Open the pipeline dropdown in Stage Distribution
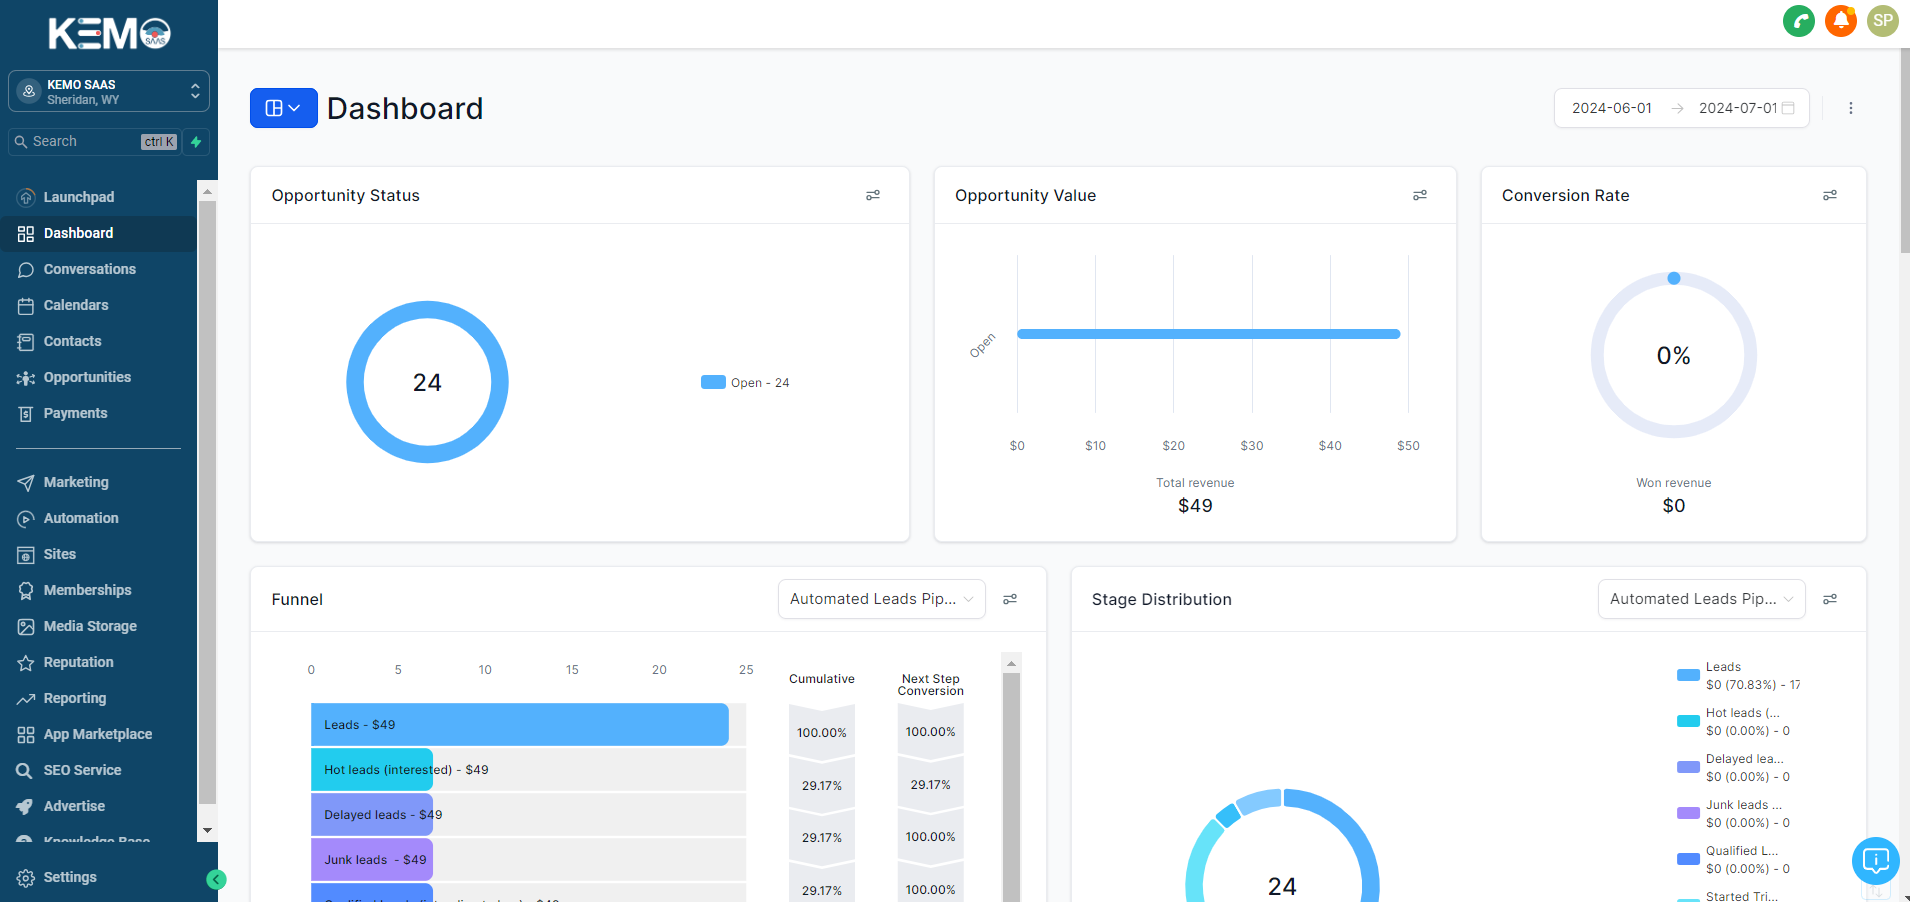 [x=1700, y=599]
